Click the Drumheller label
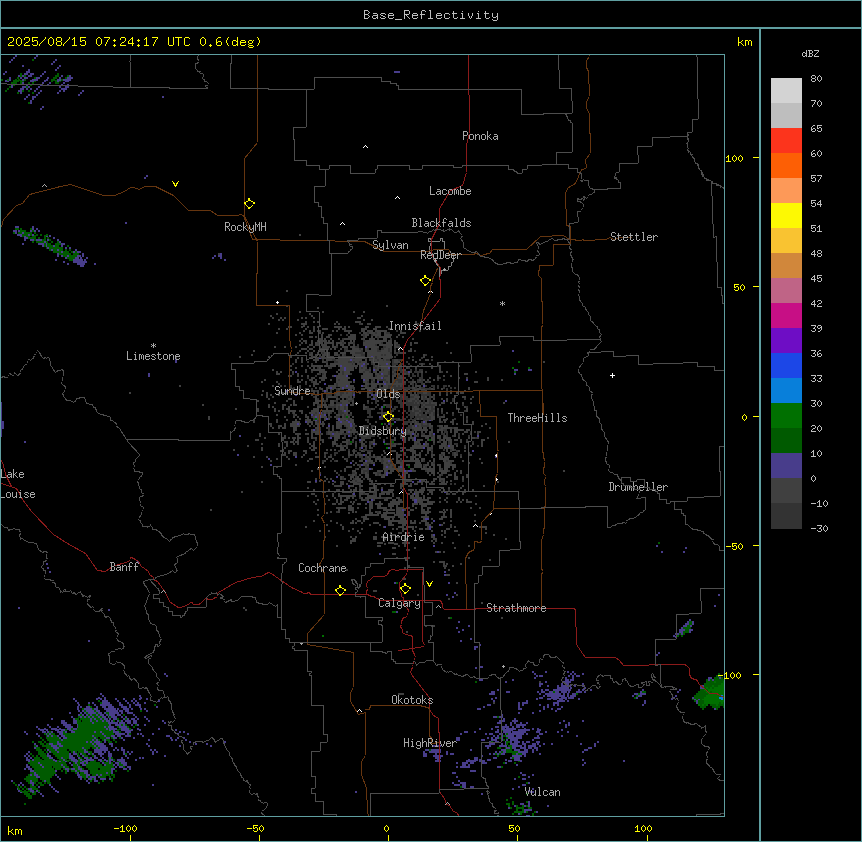 point(638,487)
